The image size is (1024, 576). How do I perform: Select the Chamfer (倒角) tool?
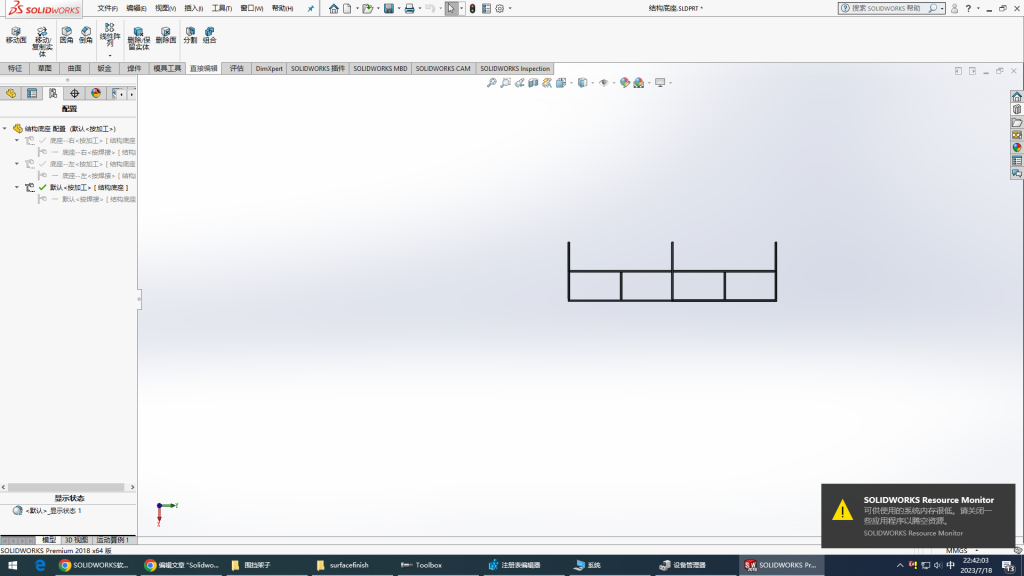(x=85, y=35)
